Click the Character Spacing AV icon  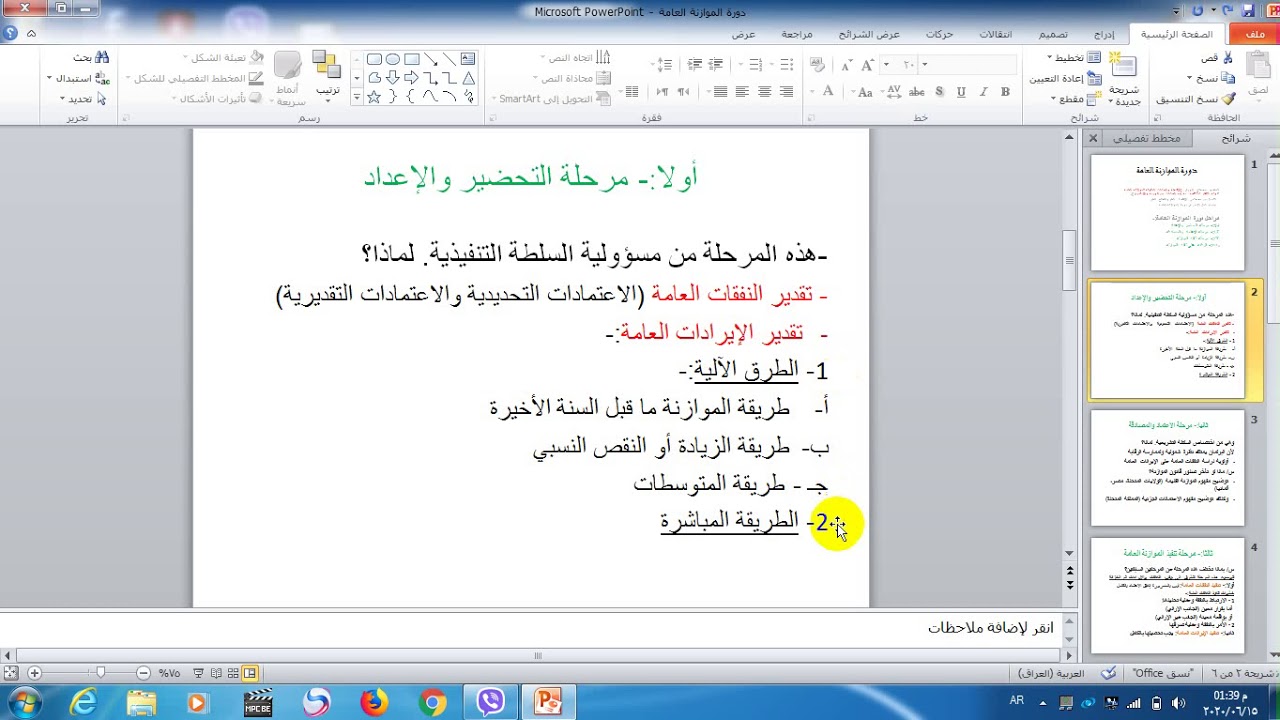coord(894,92)
